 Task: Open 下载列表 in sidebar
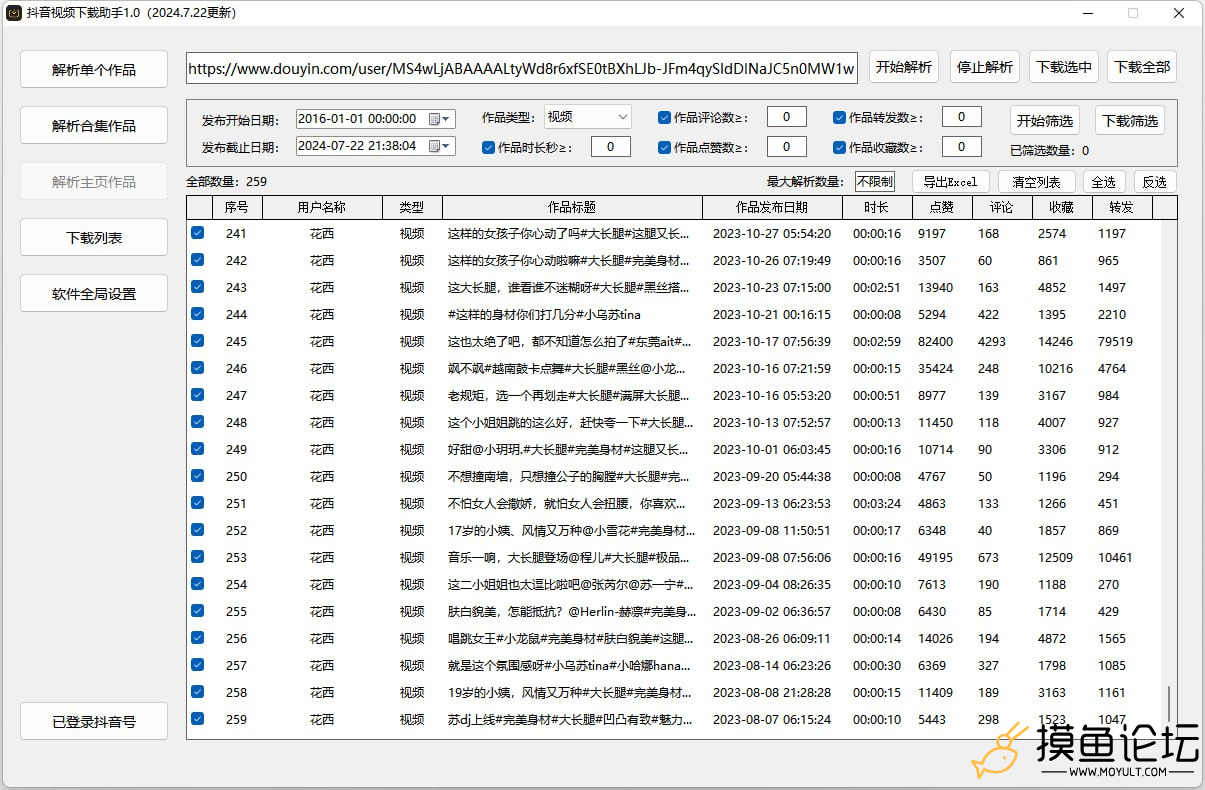[x=94, y=238]
